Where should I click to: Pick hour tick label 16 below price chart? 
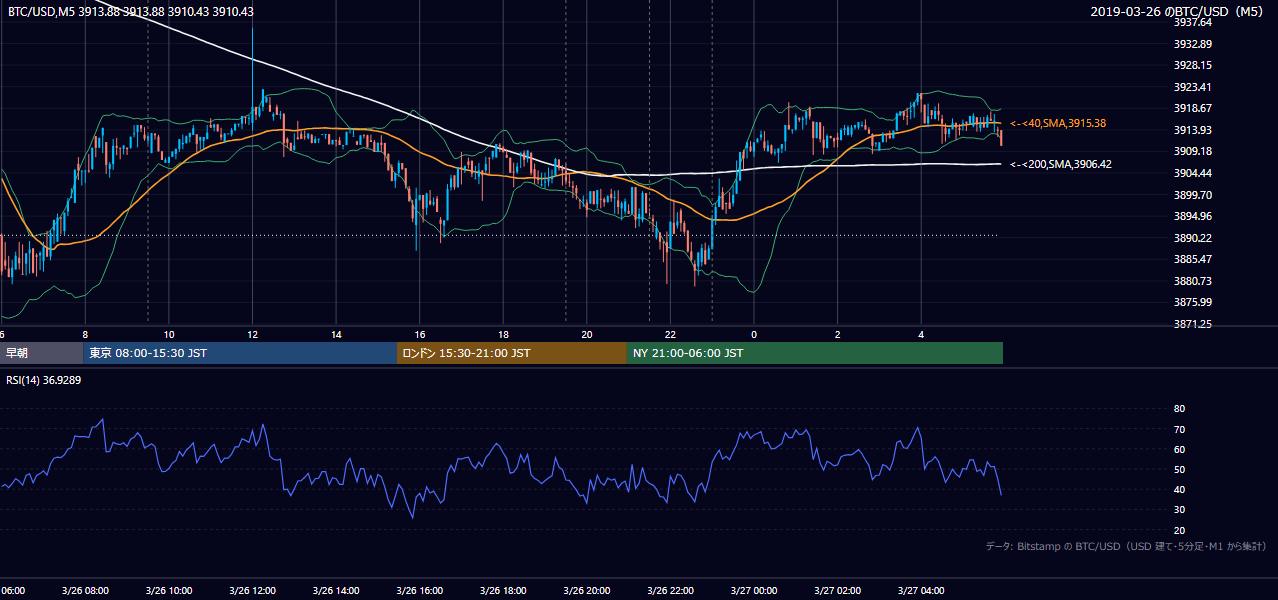pyautogui.click(x=420, y=334)
